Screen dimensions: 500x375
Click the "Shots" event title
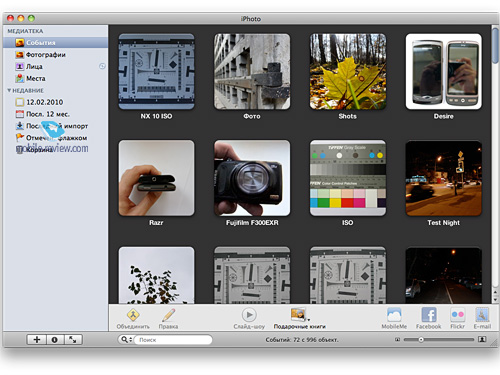pos(348,116)
